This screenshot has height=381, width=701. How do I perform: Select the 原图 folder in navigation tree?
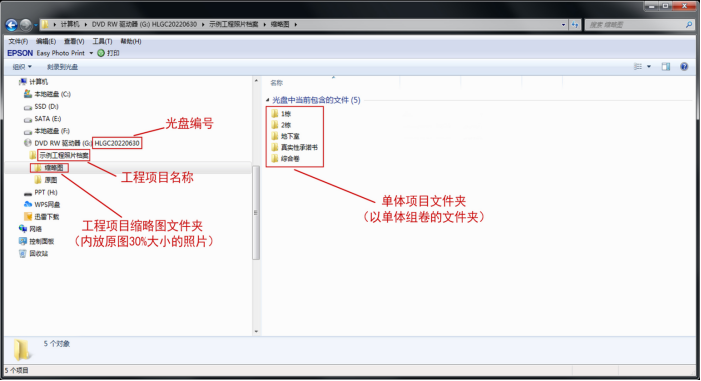point(46,180)
